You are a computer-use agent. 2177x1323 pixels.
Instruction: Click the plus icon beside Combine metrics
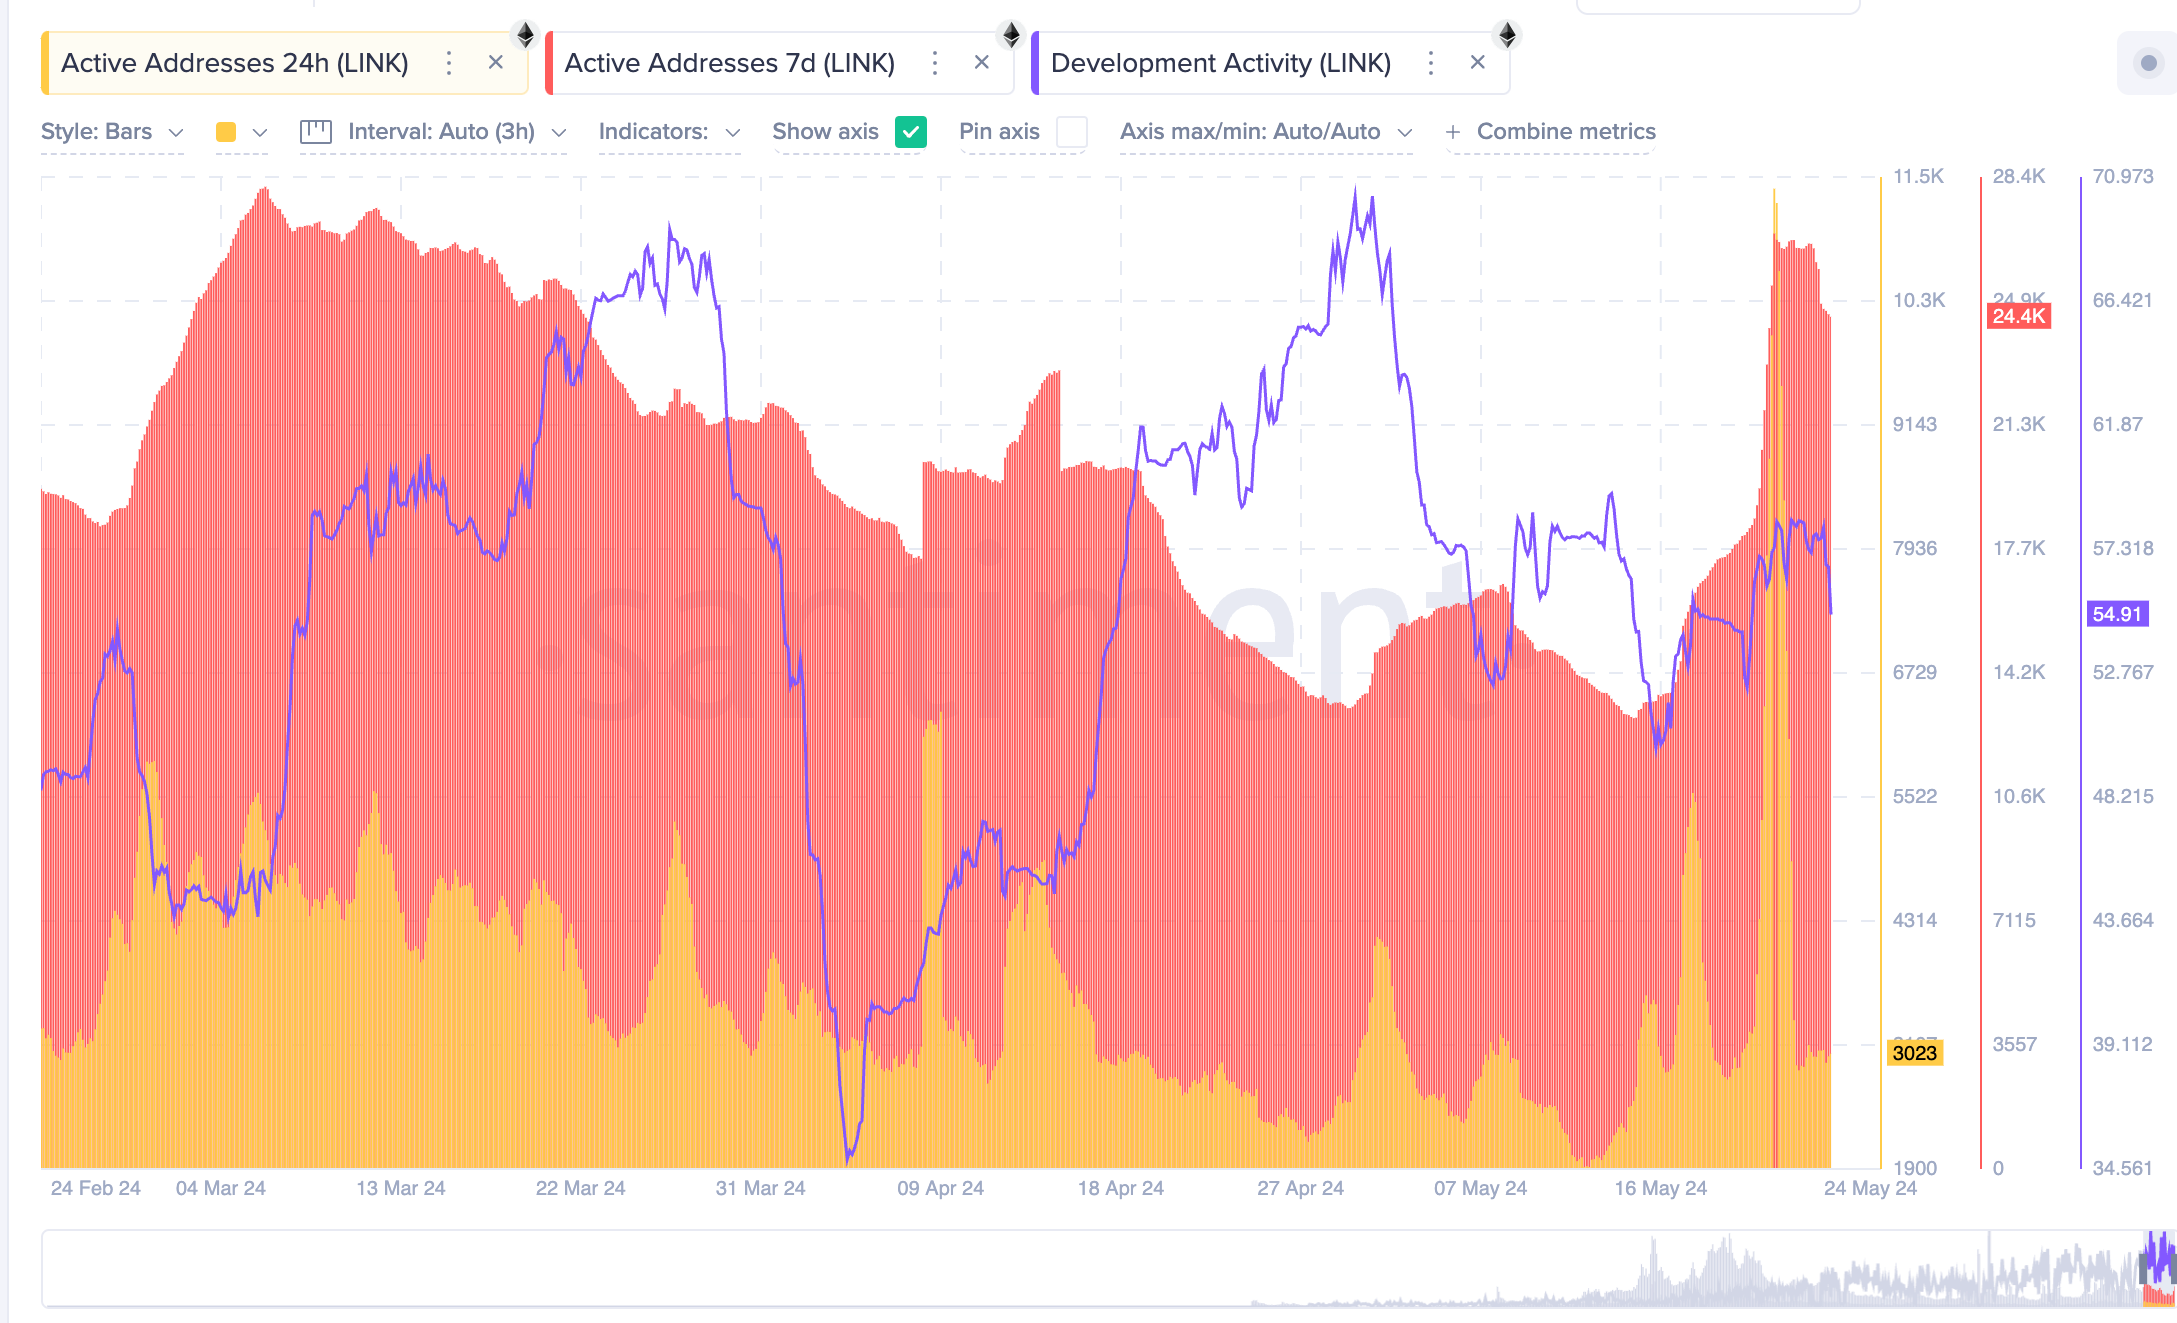tap(1453, 132)
